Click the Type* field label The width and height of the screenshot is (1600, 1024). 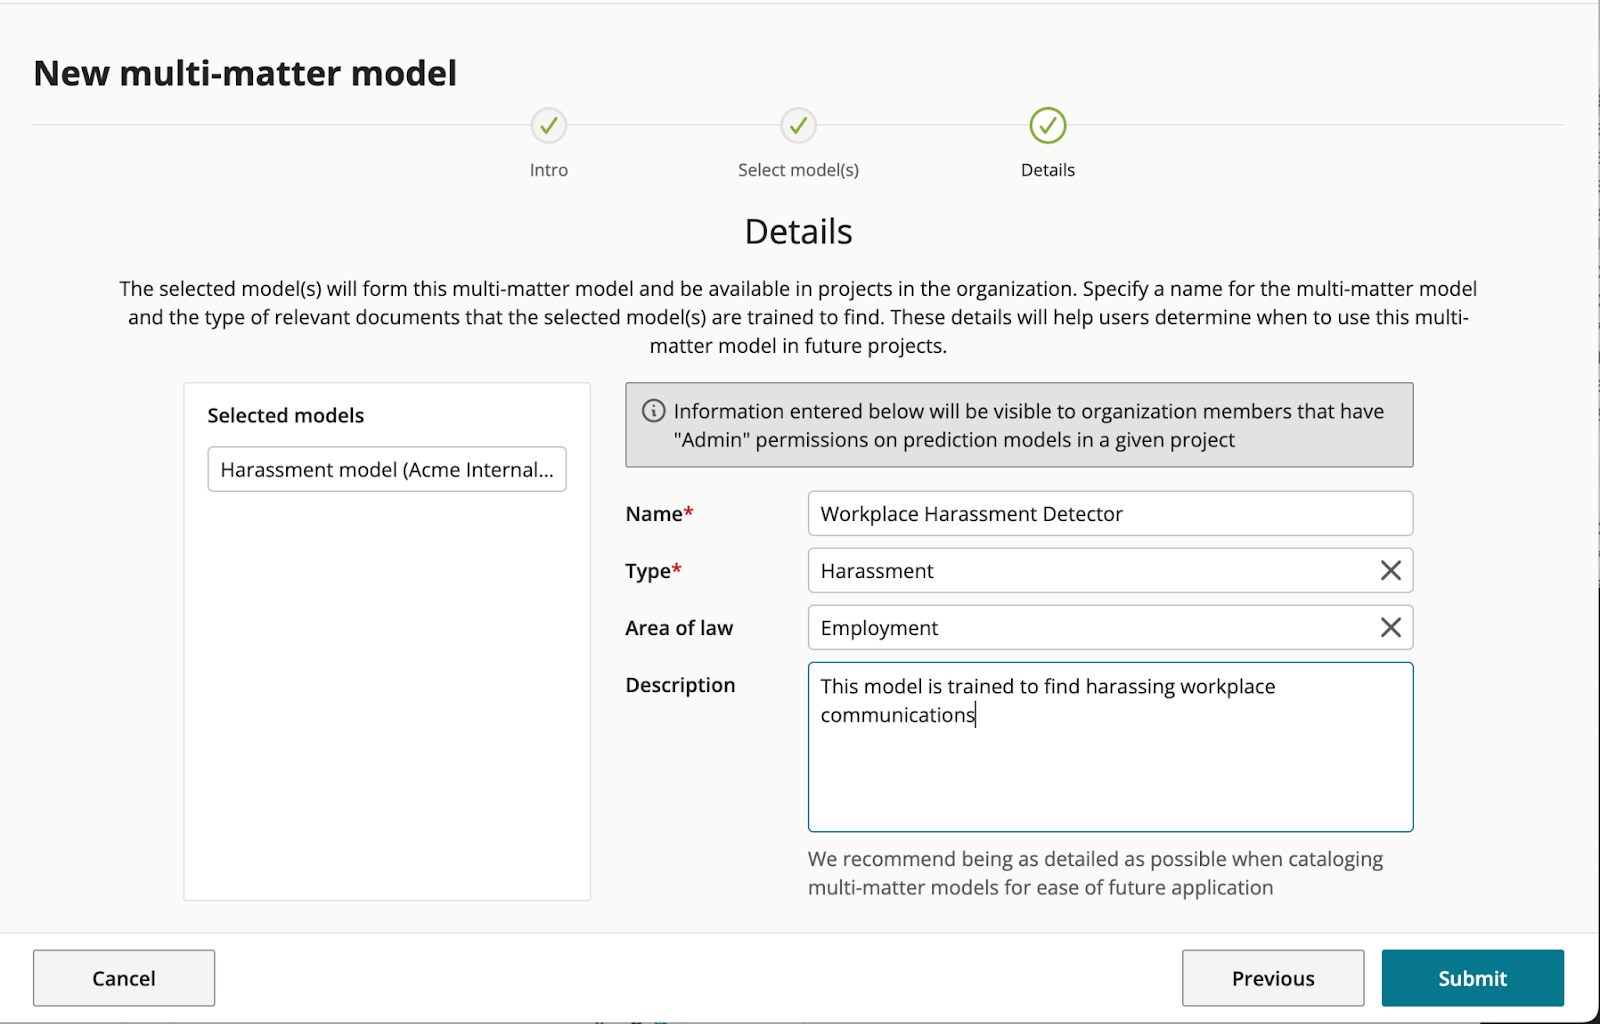pos(653,571)
